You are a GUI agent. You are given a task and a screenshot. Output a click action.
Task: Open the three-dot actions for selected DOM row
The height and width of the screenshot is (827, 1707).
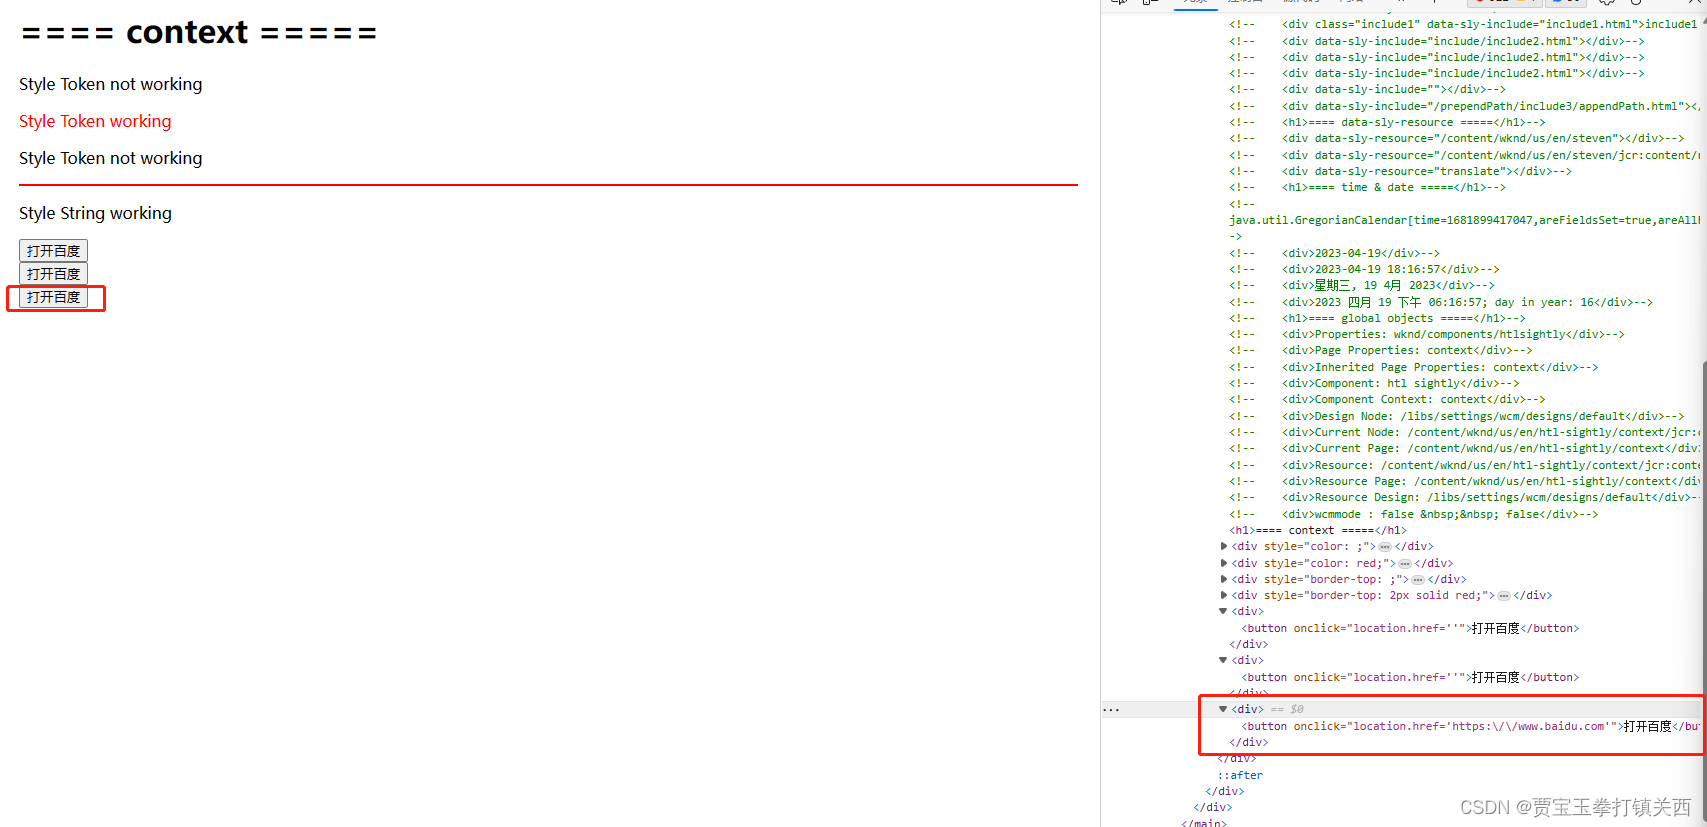coord(1111,710)
